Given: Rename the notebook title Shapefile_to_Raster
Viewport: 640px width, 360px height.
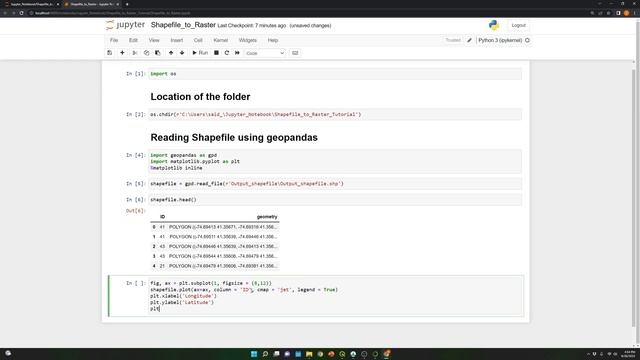Looking at the screenshot, I should [183, 25].
